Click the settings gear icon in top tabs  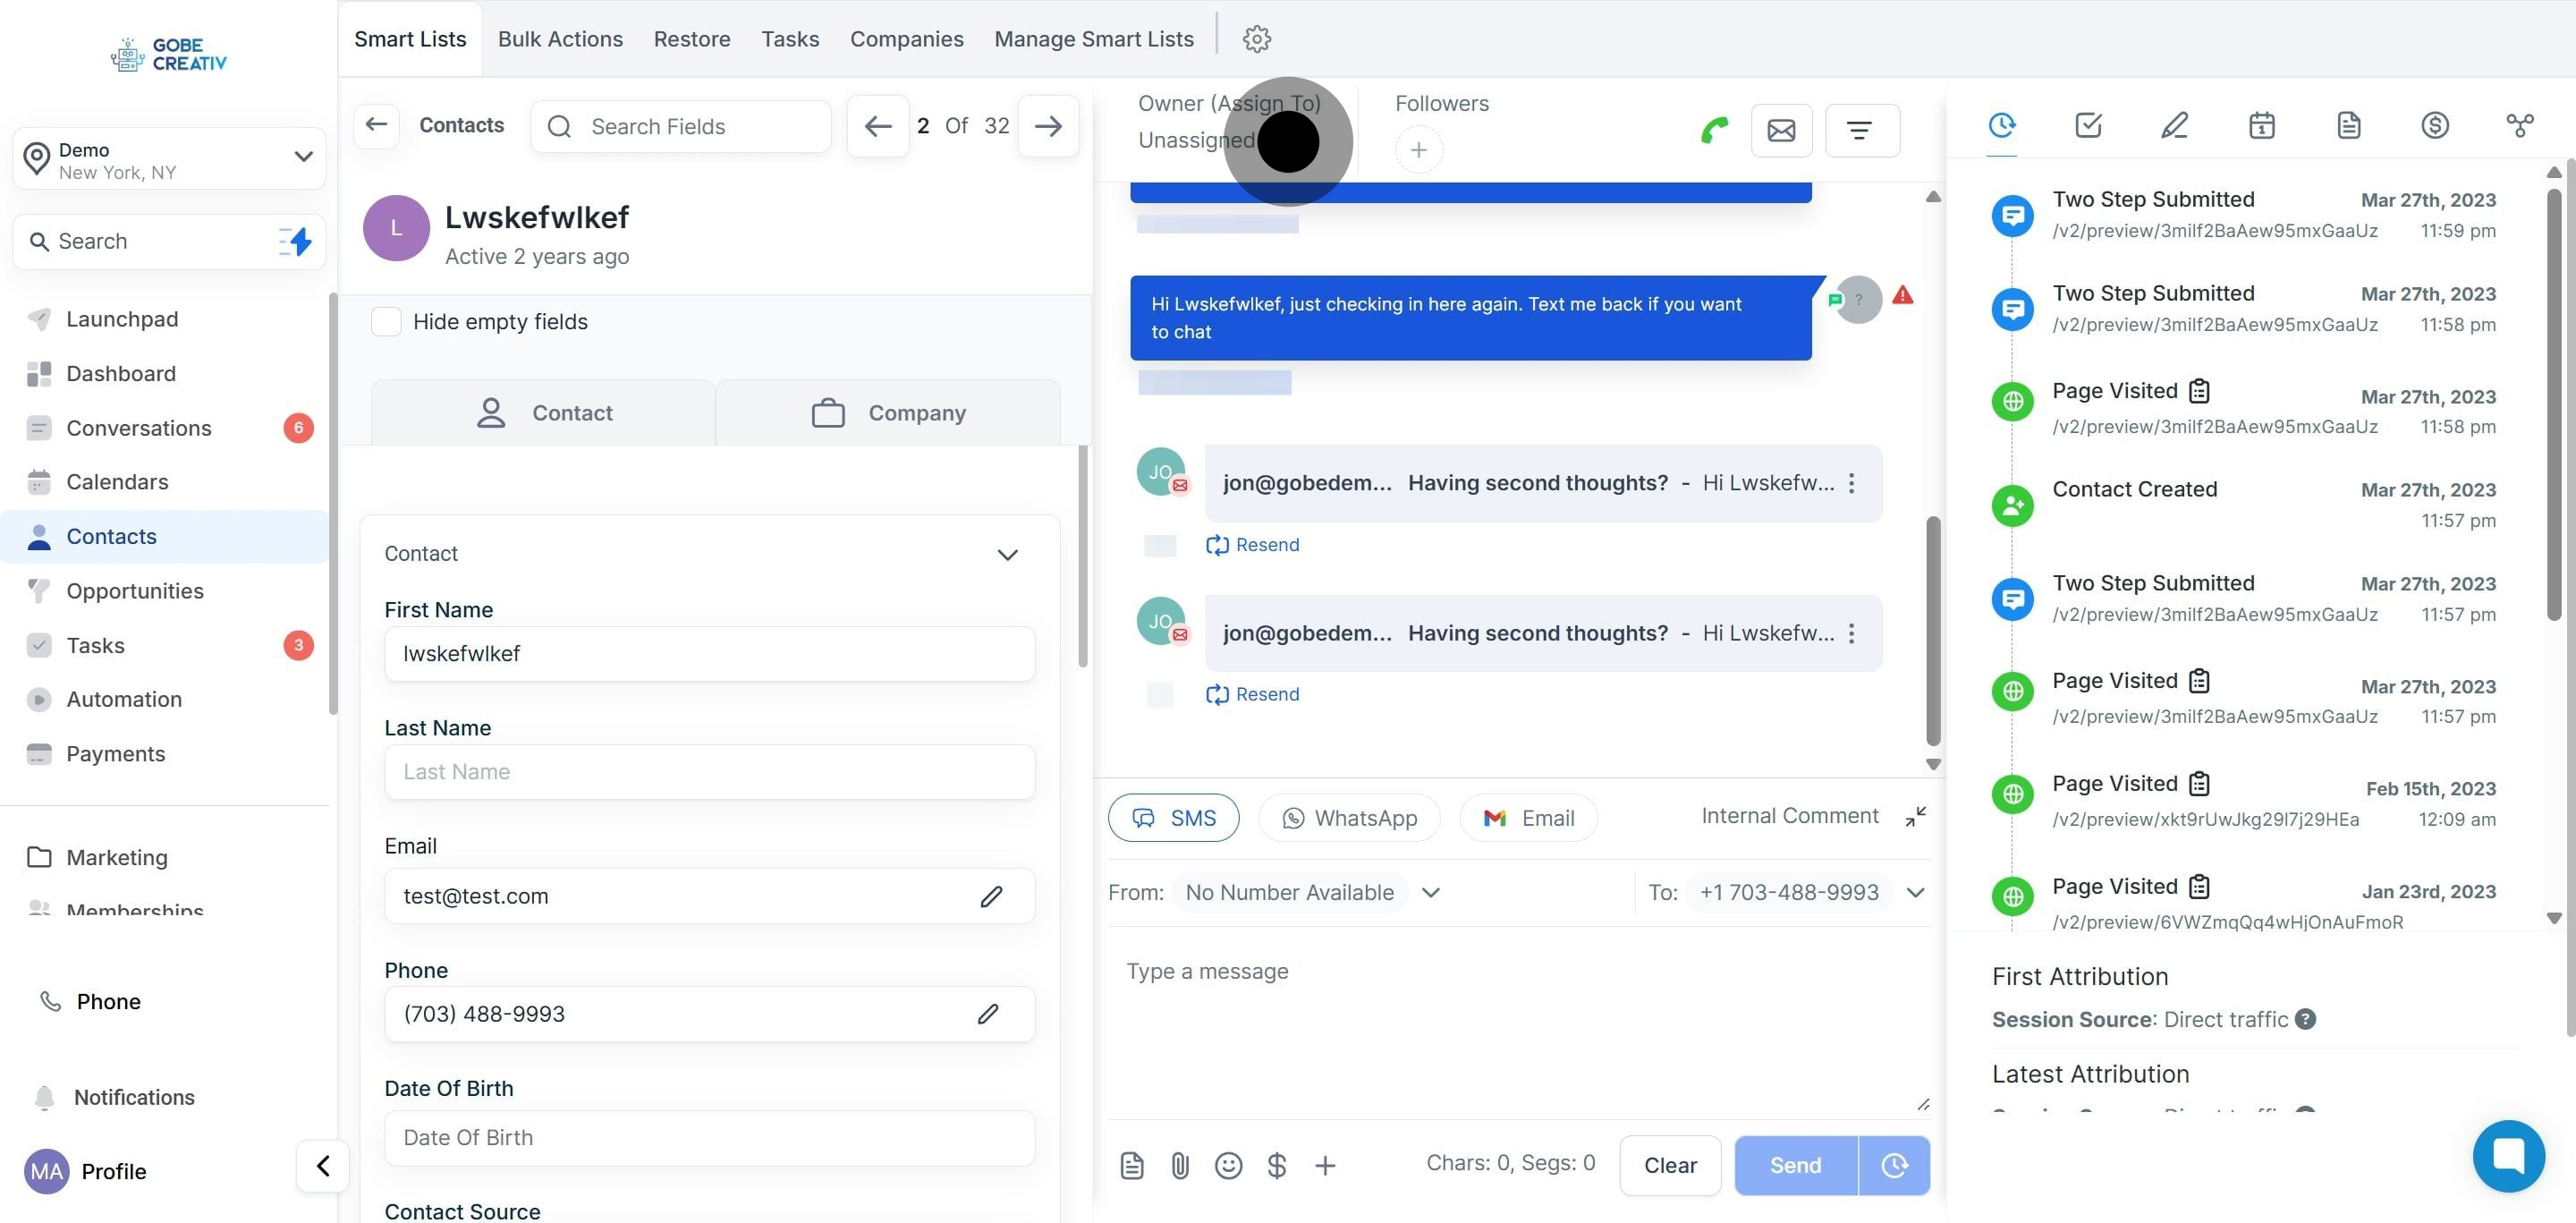click(1256, 39)
